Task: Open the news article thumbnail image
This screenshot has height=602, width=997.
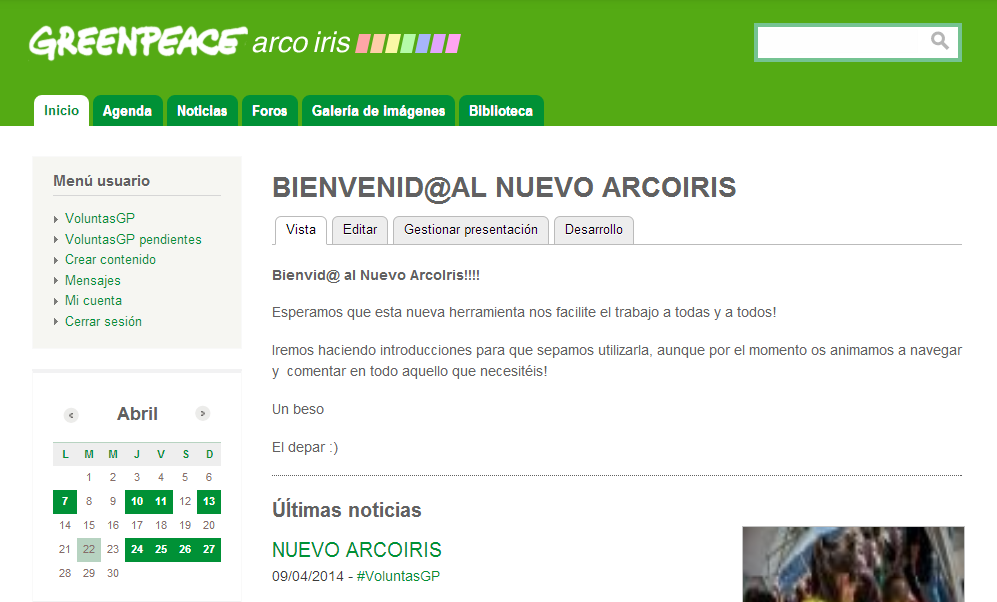Action: tap(853, 564)
